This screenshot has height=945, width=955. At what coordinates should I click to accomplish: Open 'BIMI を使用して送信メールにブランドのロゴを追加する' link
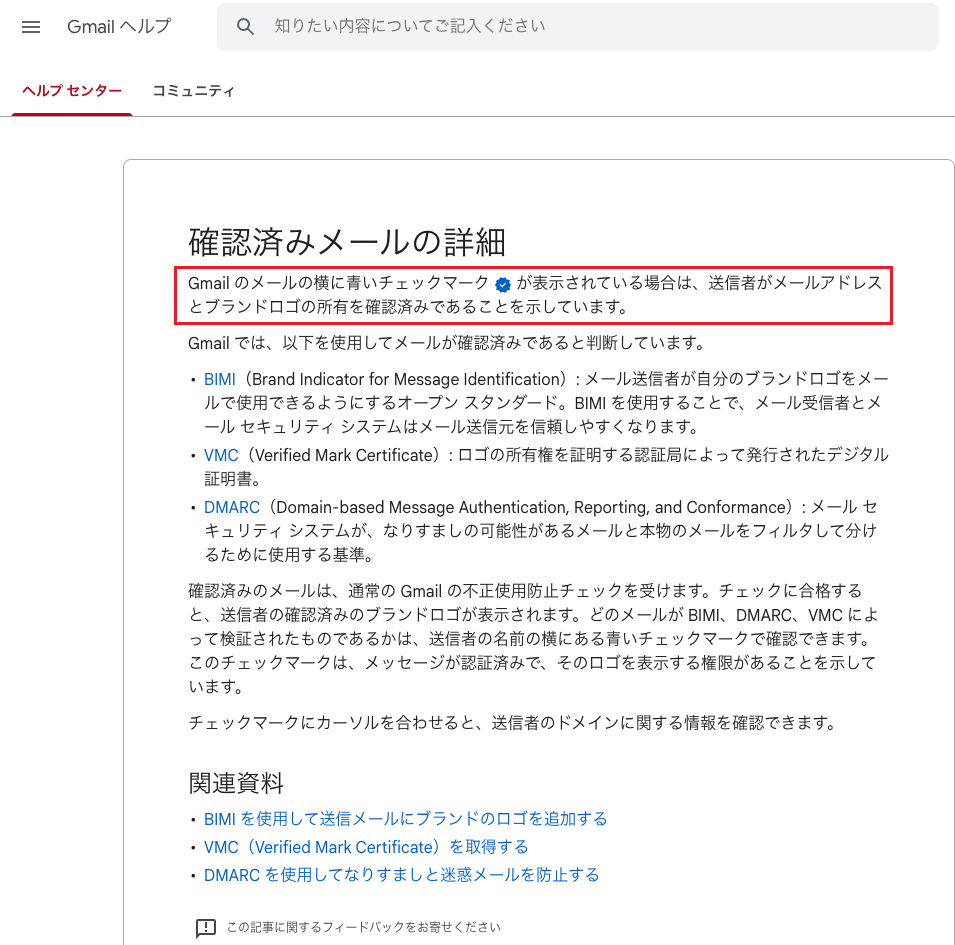[x=405, y=819]
